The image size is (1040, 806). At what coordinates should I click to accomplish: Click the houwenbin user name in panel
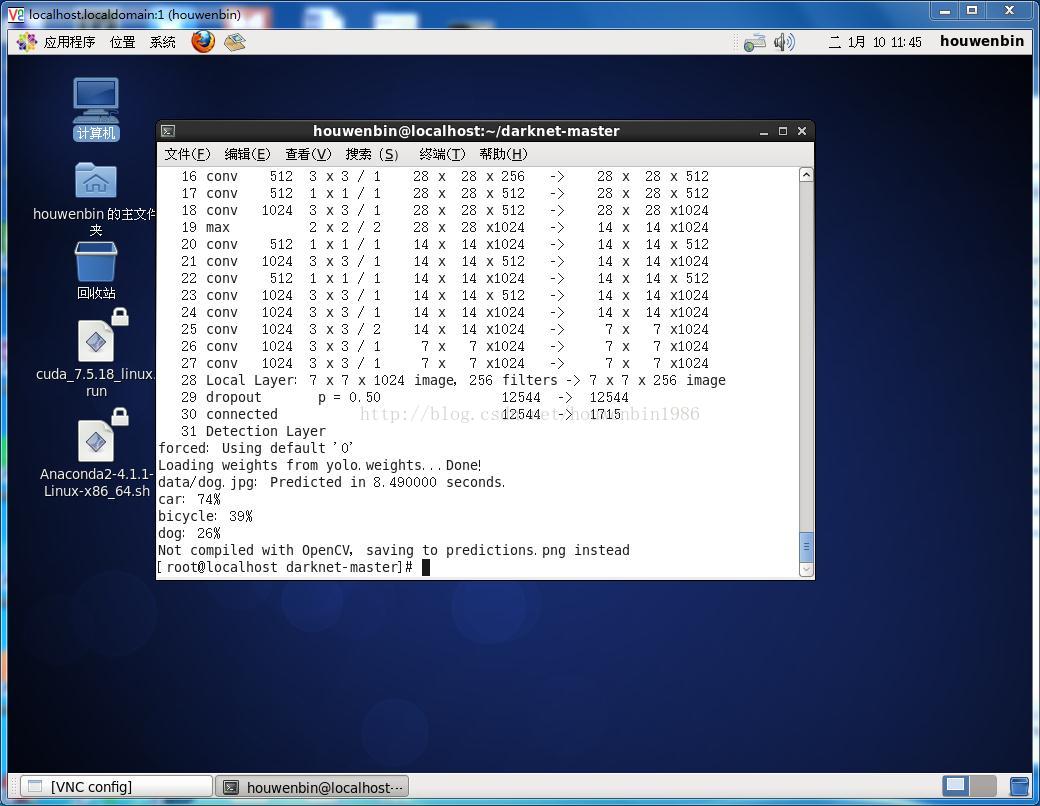pyautogui.click(x=982, y=41)
